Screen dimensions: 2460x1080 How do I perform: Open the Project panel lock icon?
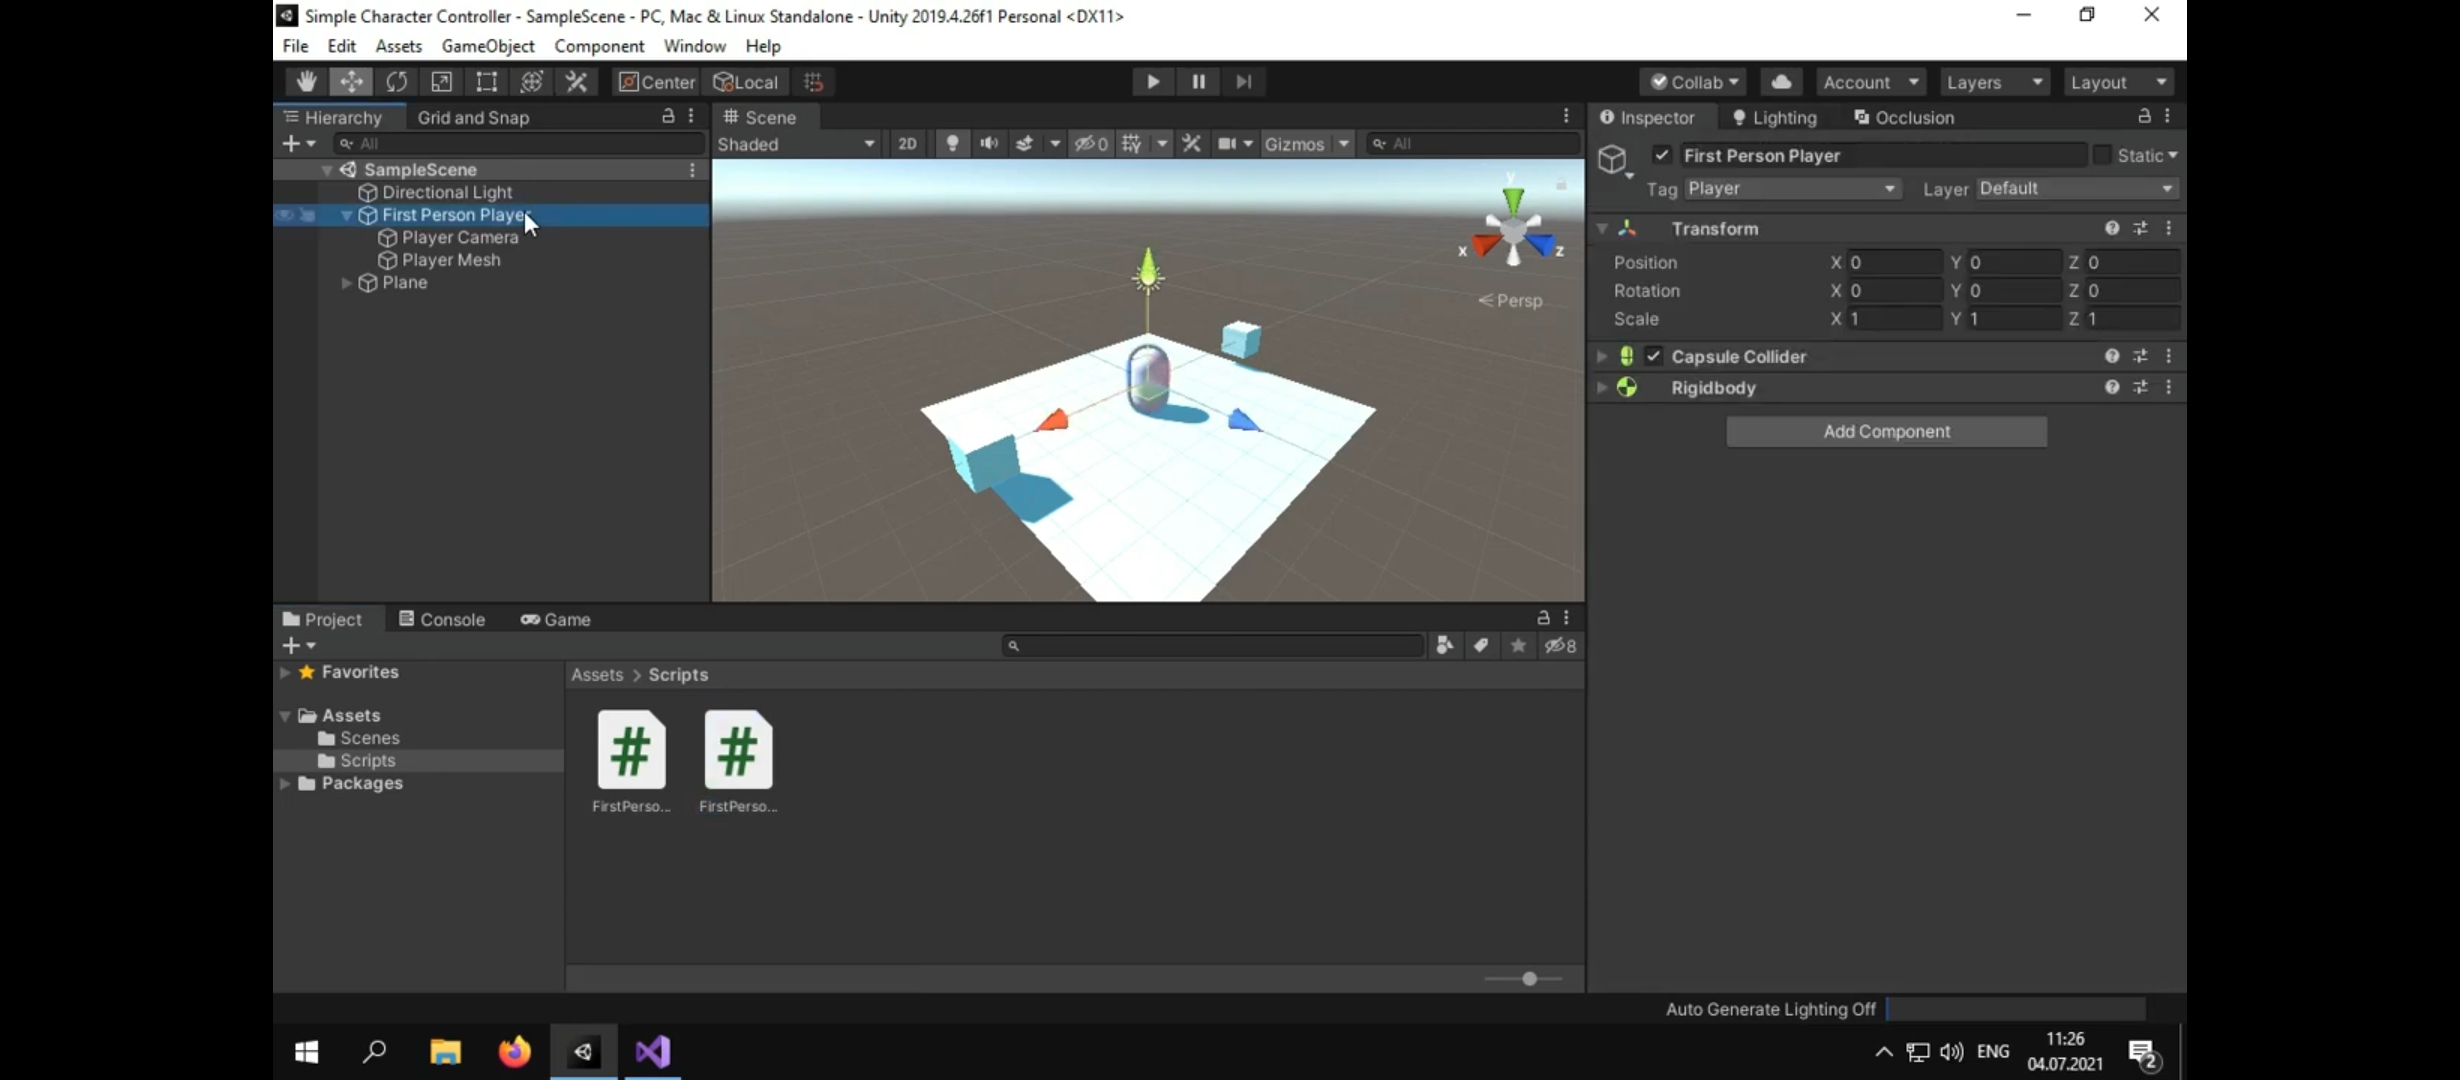pyautogui.click(x=1543, y=618)
